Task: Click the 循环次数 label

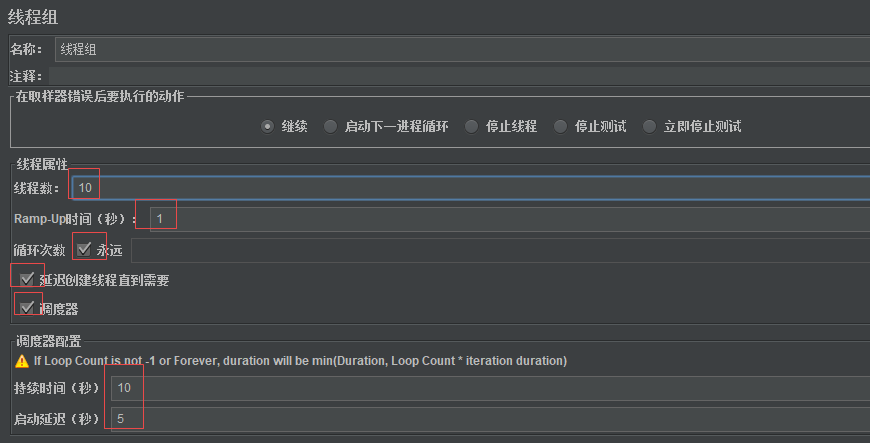Action: [39, 250]
